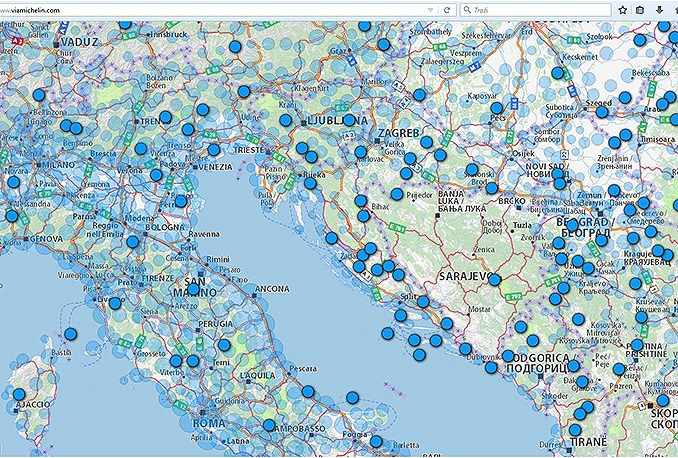Select the marker just below Rijeka label
Viewport: 678px width, 458px height.
tap(310, 183)
